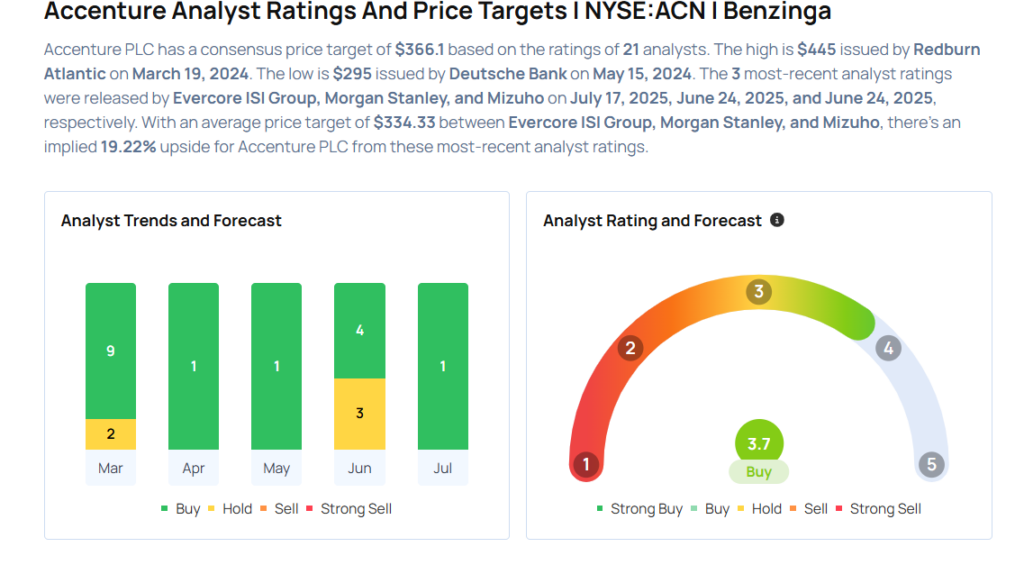Select gauge marker number 4
1024x565 pixels.
pyautogui.click(x=888, y=348)
